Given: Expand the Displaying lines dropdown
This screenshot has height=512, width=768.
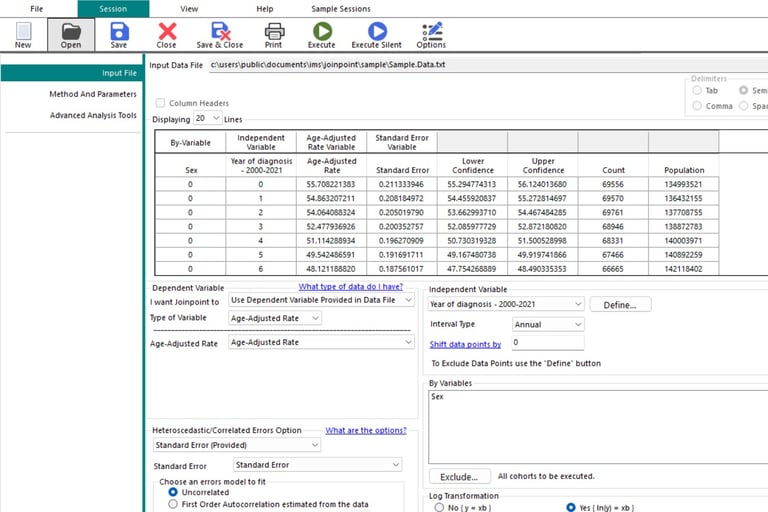Looking at the screenshot, I should [208, 119].
